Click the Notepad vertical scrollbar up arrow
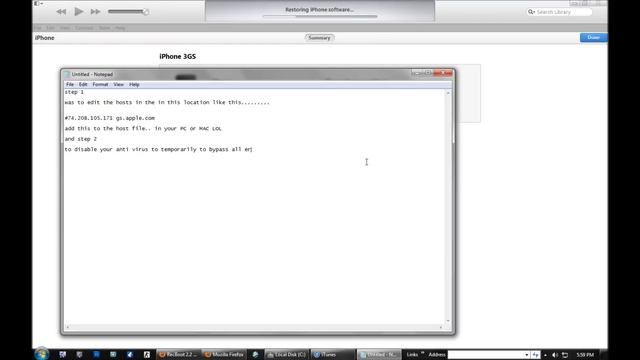Screen dimensions: 640x360 (448, 93)
